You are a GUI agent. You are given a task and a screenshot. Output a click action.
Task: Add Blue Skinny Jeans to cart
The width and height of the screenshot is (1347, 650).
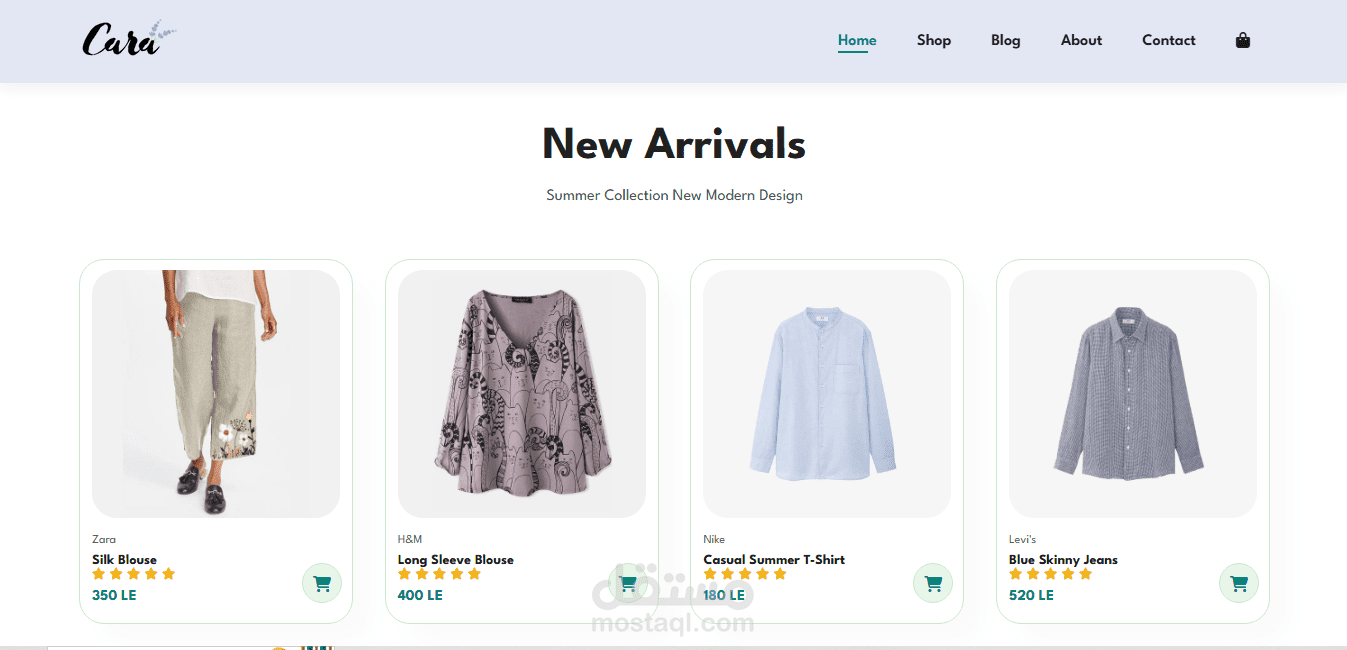tap(1239, 584)
